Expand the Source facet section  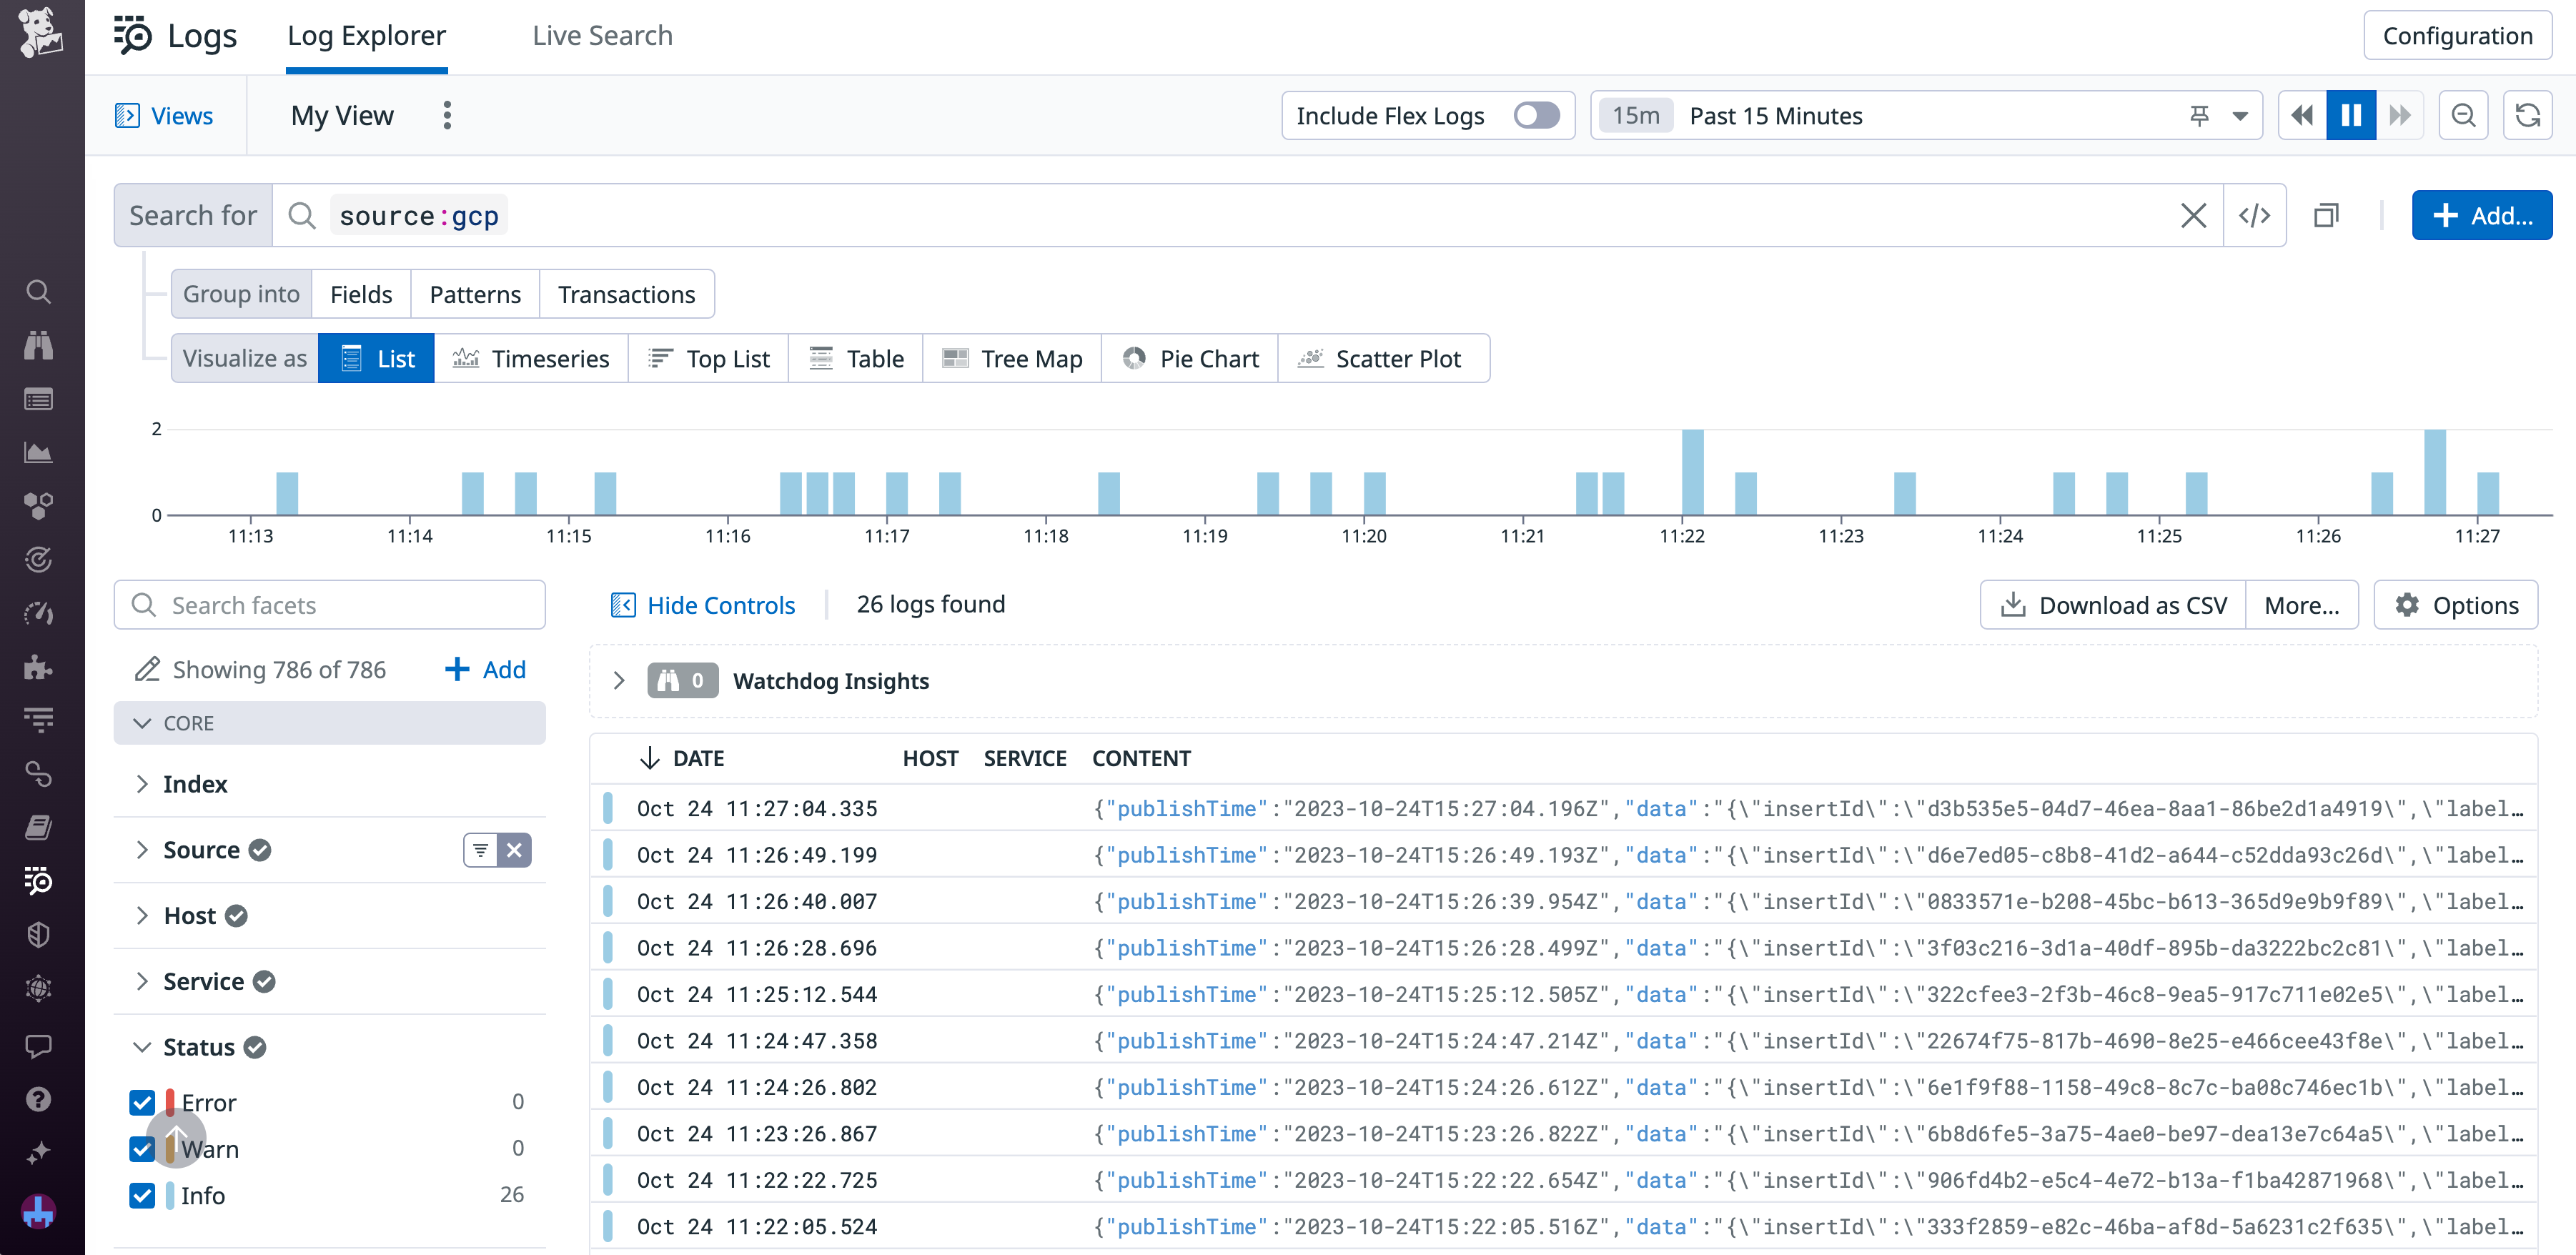[x=143, y=849]
